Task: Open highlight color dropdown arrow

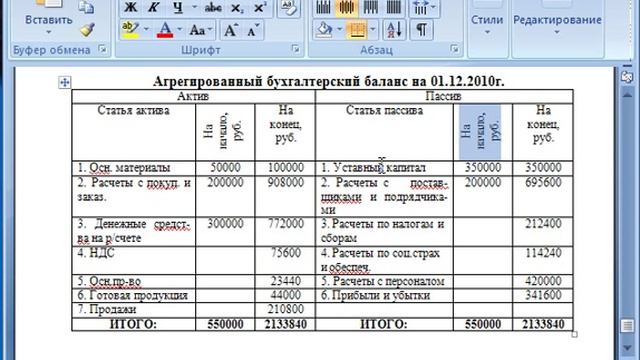Action: click(x=146, y=30)
